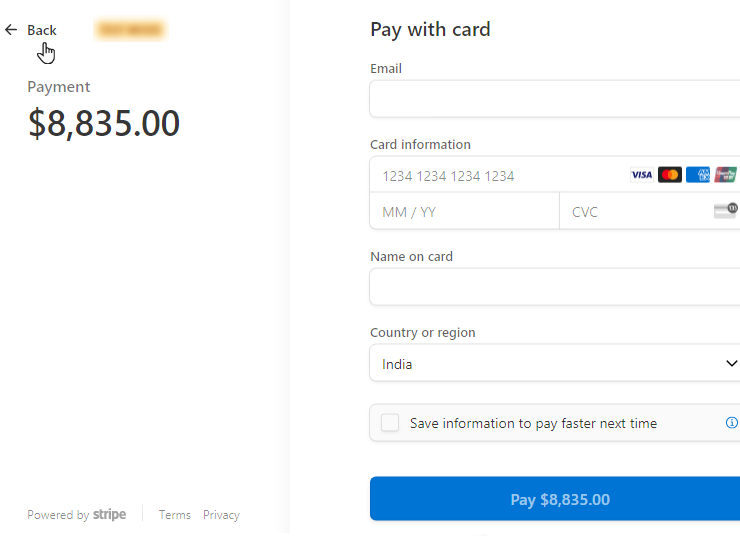The height and width of the screenshot is (536, 740).
Task: Click the back arrow icon
Action: (x=11, y=30)
